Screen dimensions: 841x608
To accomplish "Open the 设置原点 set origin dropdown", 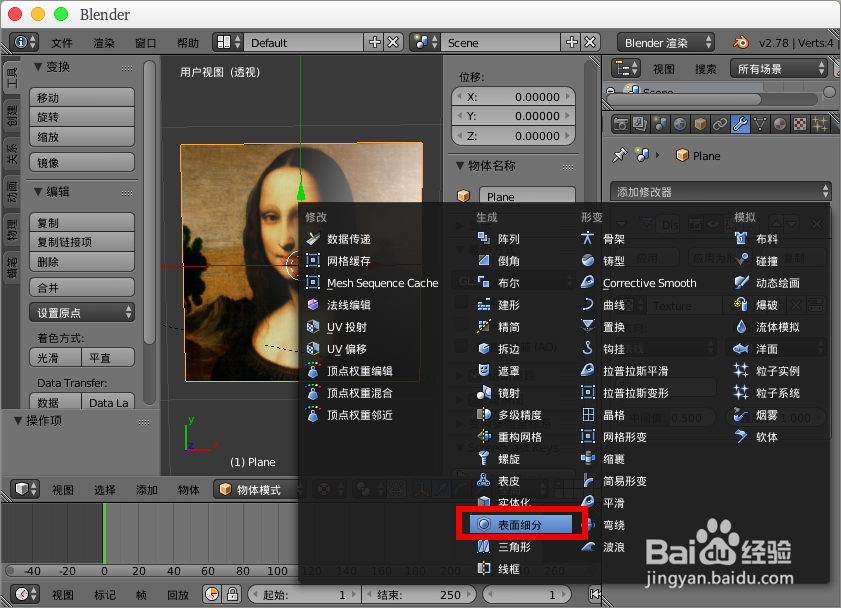I will [82, 313].
